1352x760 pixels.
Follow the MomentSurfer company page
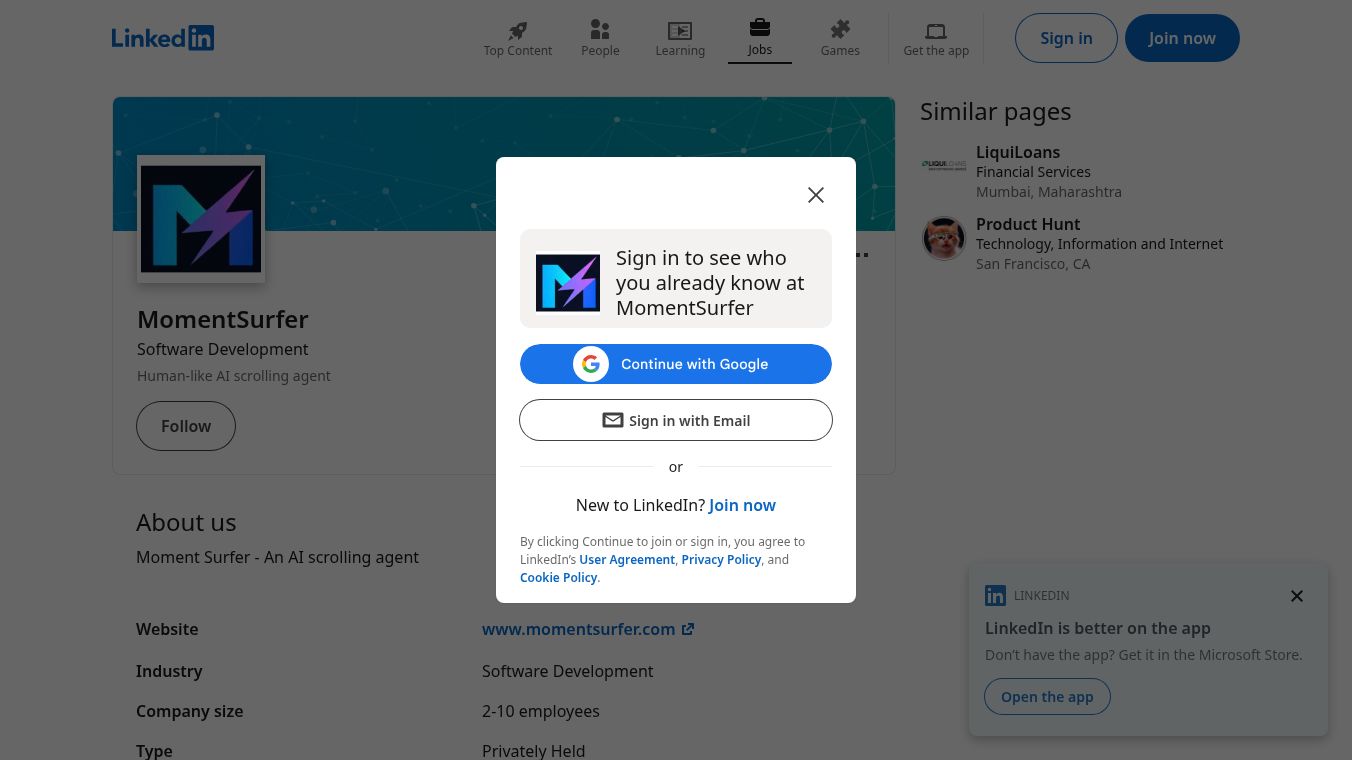tap(186, 426)
